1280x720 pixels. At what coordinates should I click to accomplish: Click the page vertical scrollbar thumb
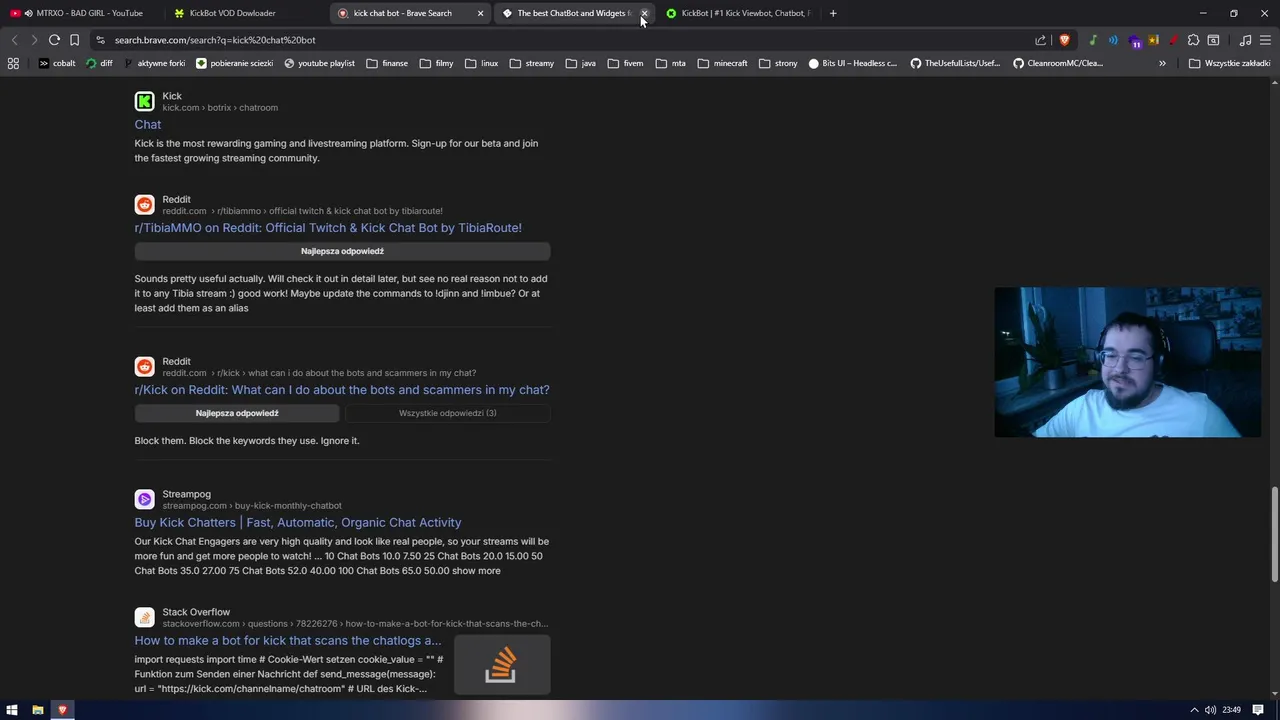pos(1274,534)
